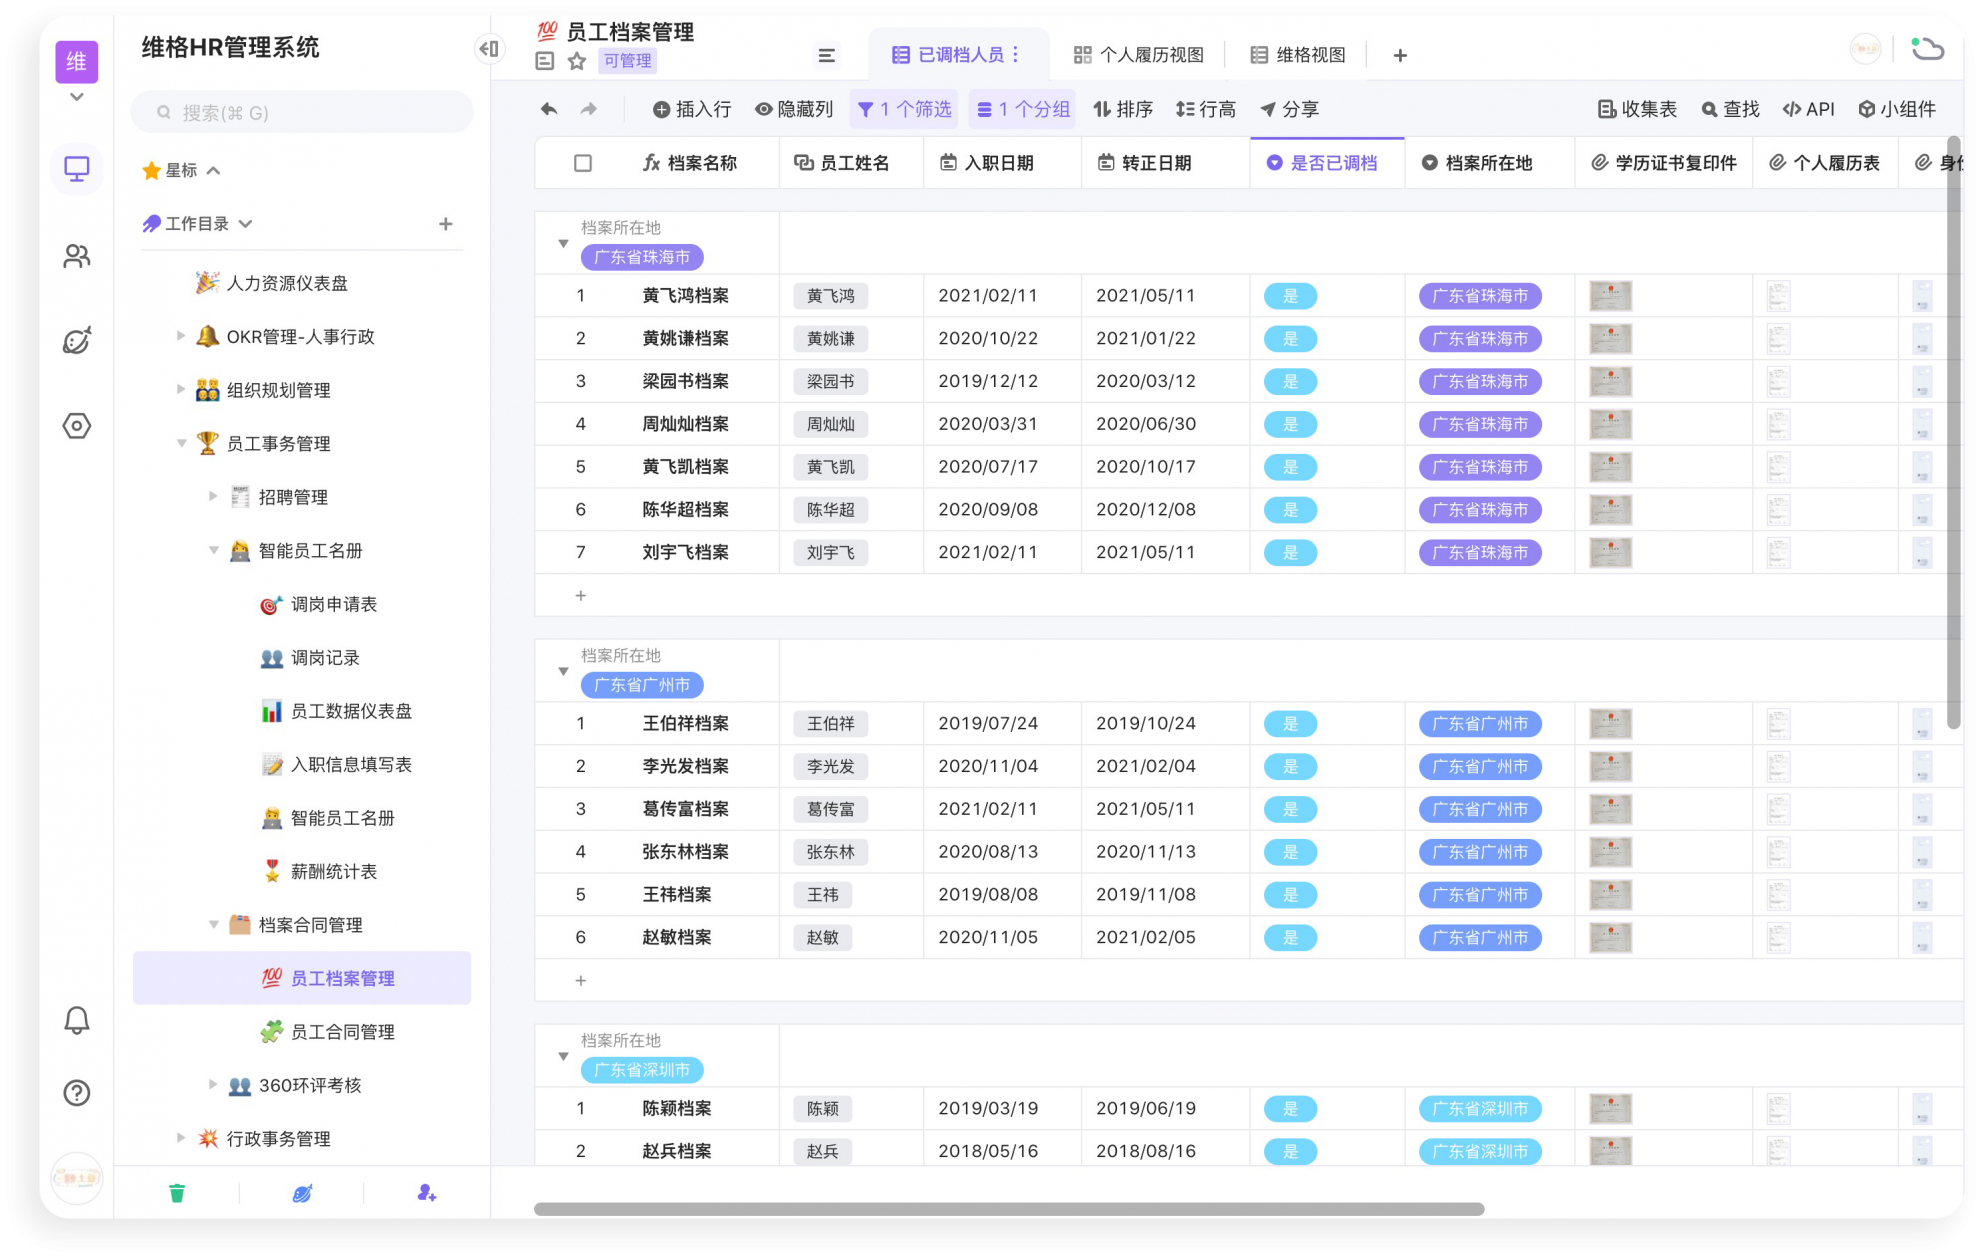Expand 360环评考核 folder
Viewport: 1980px width, 1258px height.
(x=213, y=1084)
